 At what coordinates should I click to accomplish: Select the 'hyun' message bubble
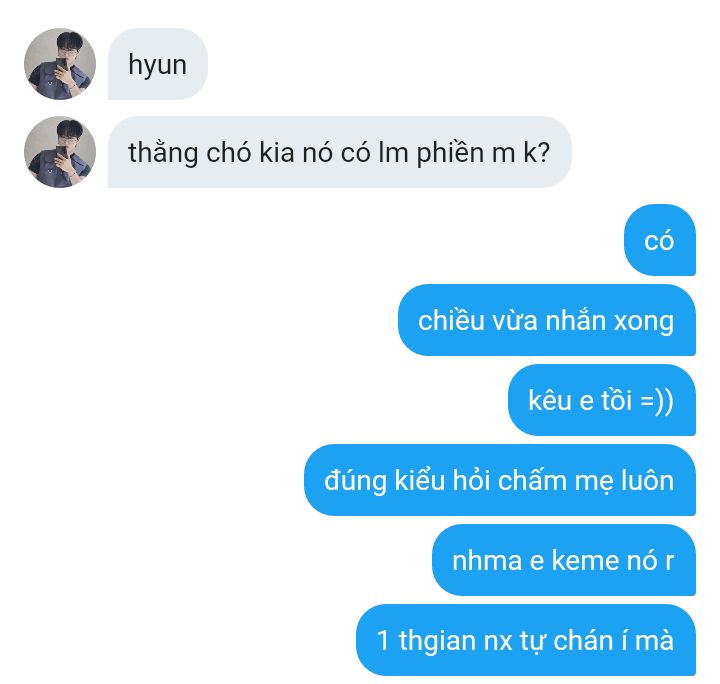tap(158, 64)
